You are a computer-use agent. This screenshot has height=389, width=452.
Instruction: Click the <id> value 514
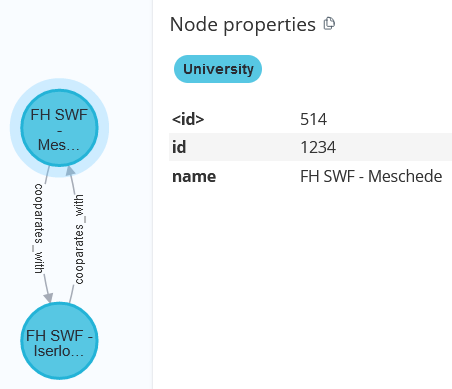[x=313, y=119]
